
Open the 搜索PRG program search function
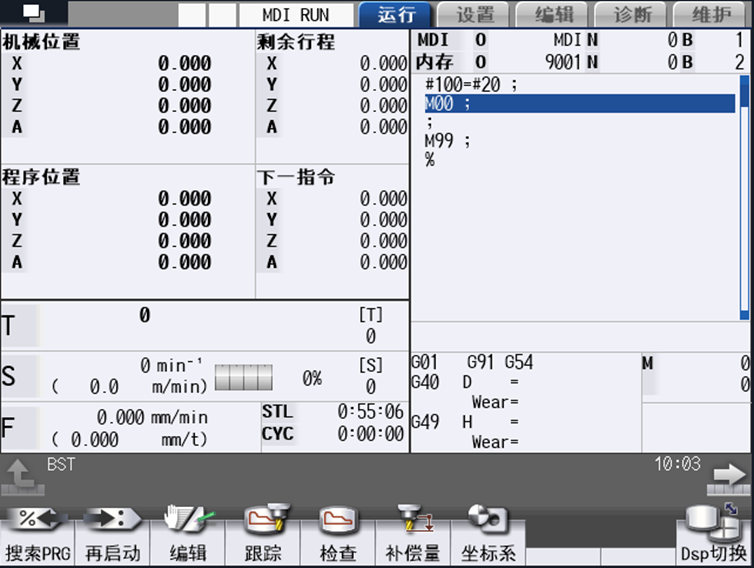pyautogui.click(x=37, y=536)
